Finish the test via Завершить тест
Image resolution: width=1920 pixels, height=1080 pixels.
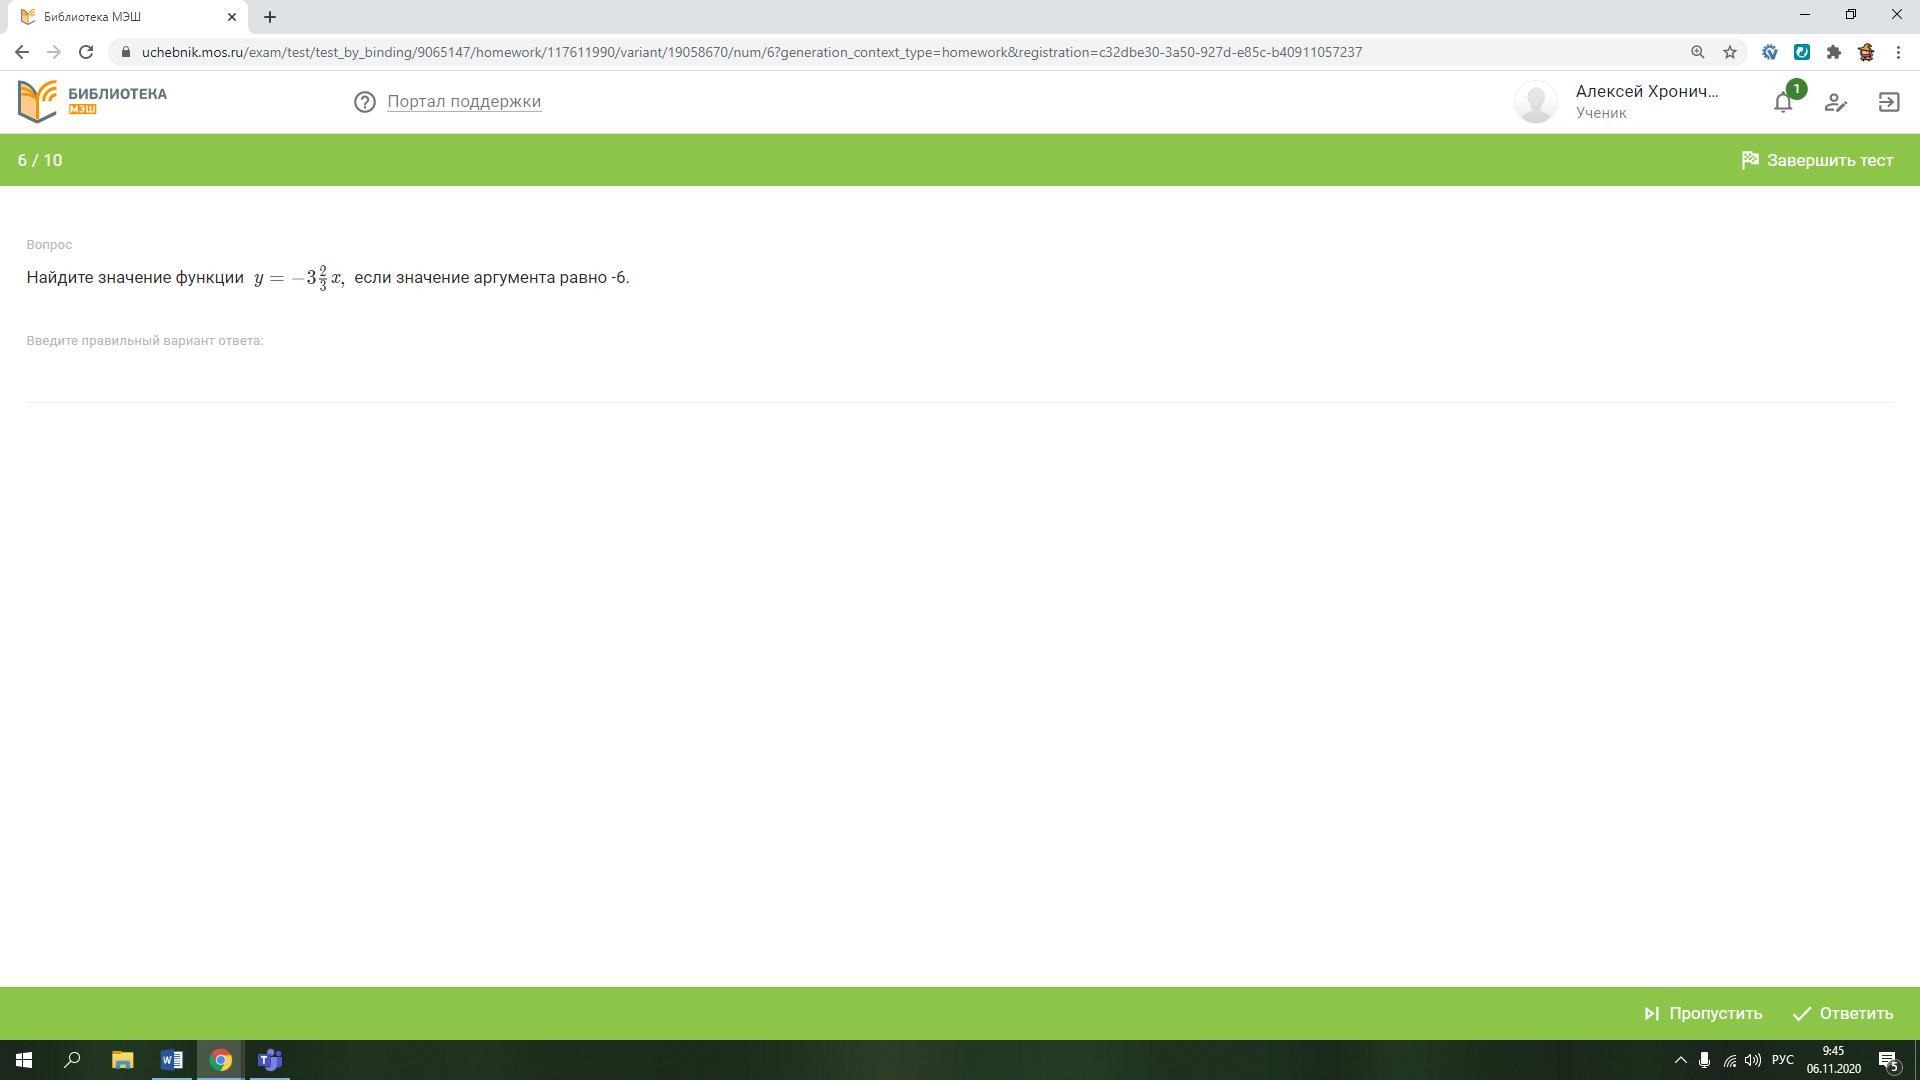pyautogui.click(x=1817, y=160)
